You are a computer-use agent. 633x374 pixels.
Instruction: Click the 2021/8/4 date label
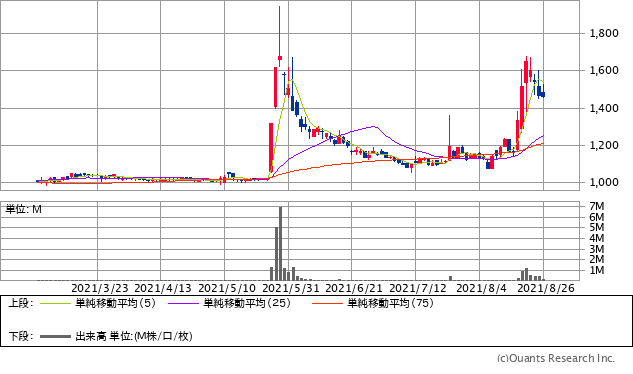481,288
